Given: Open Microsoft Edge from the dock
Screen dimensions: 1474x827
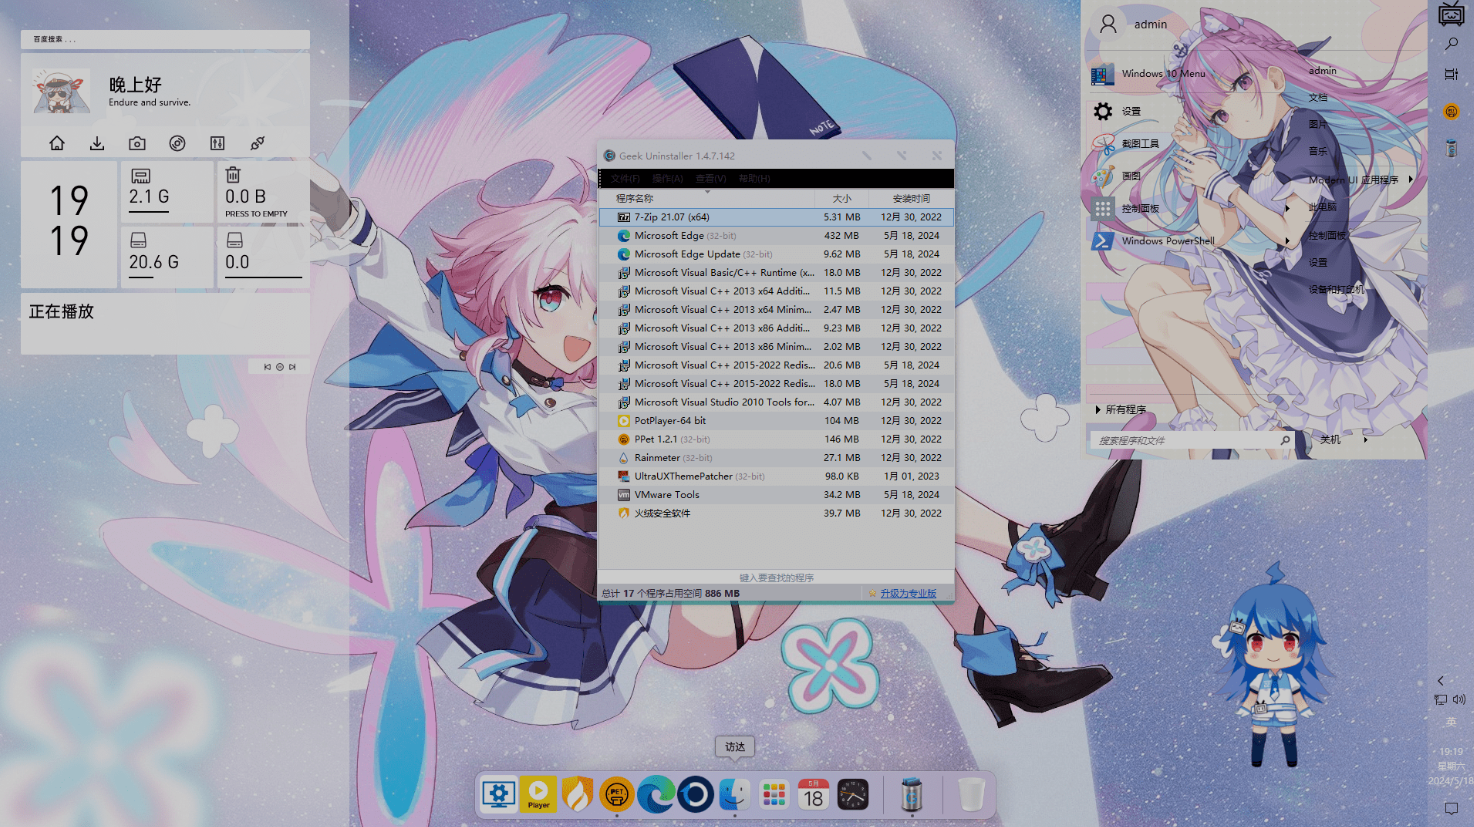Looking at the screenshot, I should (x=656, y=795).
